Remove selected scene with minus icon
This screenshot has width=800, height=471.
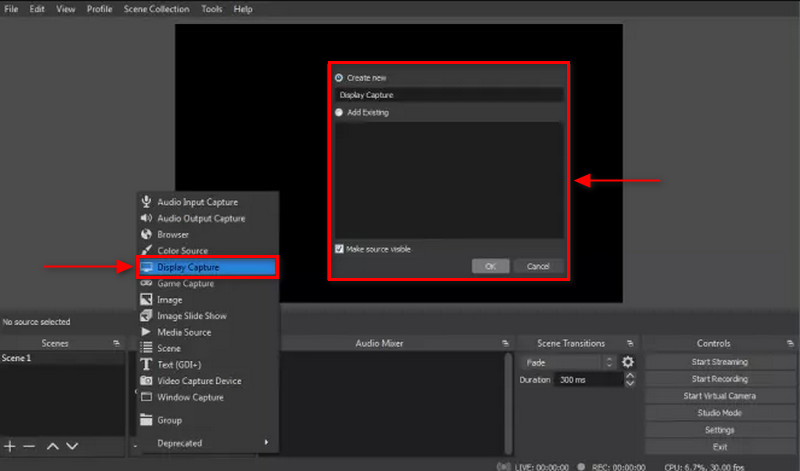pos(29,446)
